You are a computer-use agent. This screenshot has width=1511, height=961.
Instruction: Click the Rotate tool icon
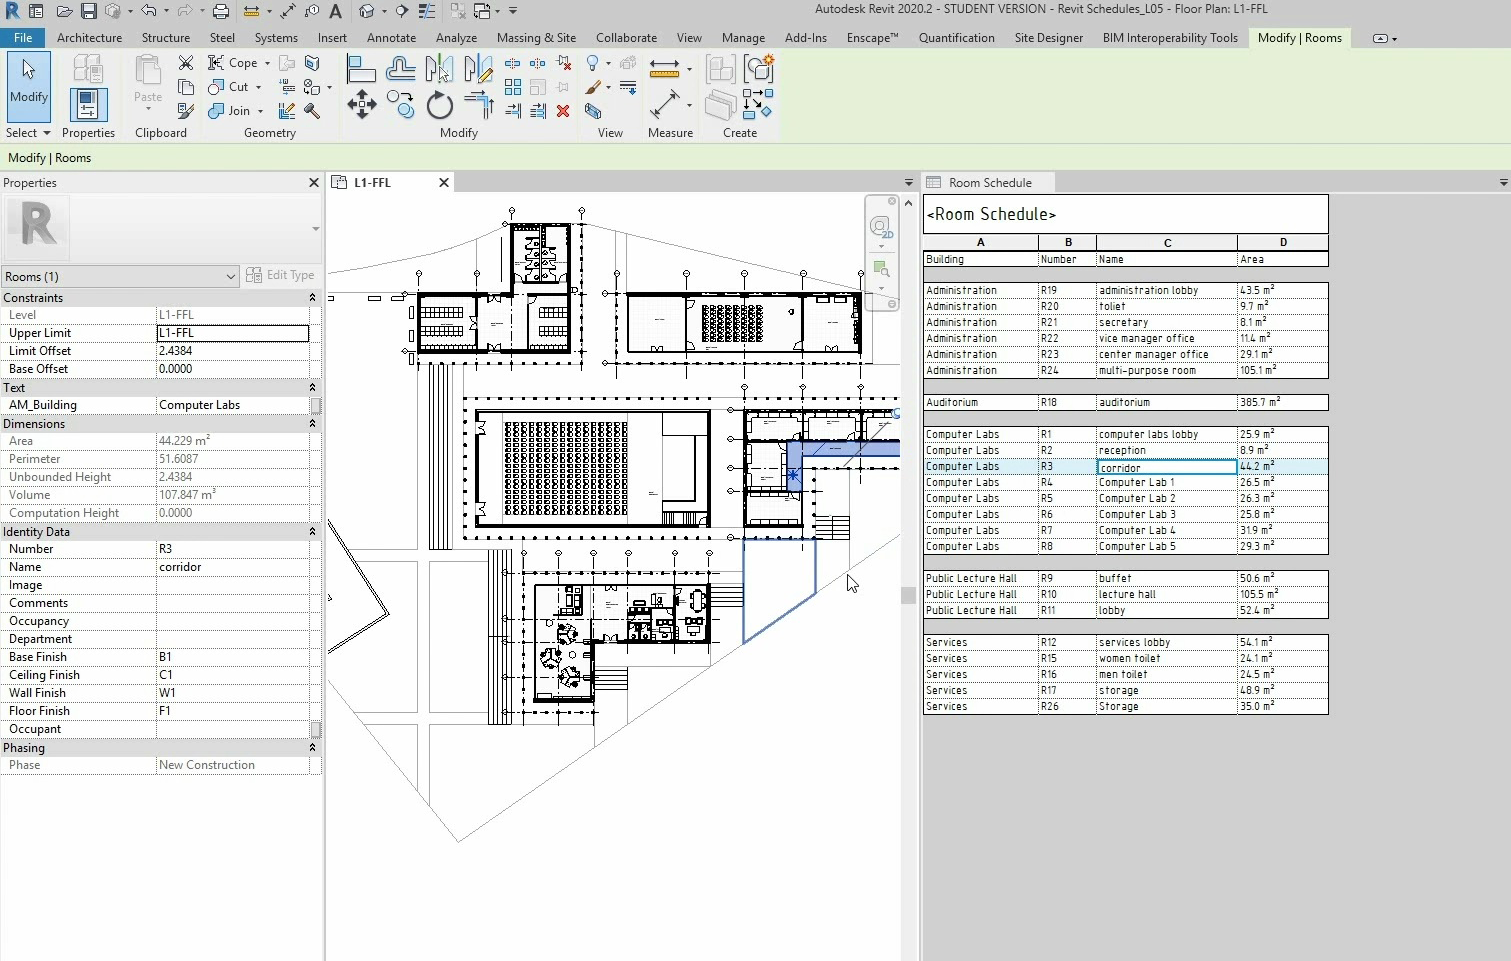(x=439, y=105)
